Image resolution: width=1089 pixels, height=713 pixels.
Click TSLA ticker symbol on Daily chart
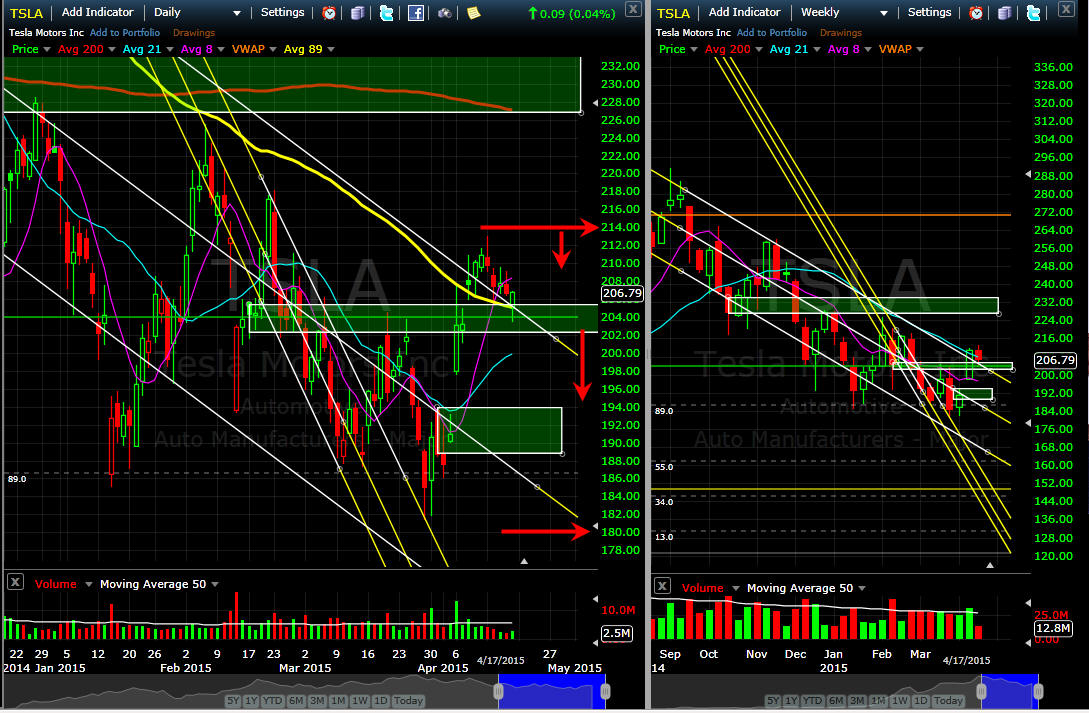[x=26, y=13]
